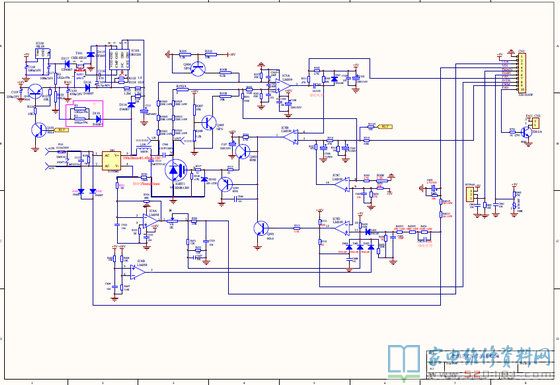This screenshot has width=560, height=385.
Task: Click the yellow net label right of center
Action: click(385, 126)
